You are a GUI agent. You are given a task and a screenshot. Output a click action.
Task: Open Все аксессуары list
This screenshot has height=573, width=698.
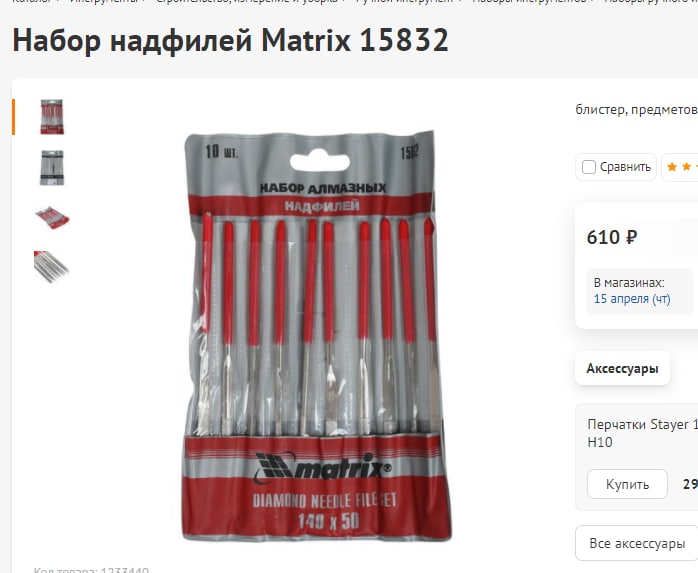point(637,543)
